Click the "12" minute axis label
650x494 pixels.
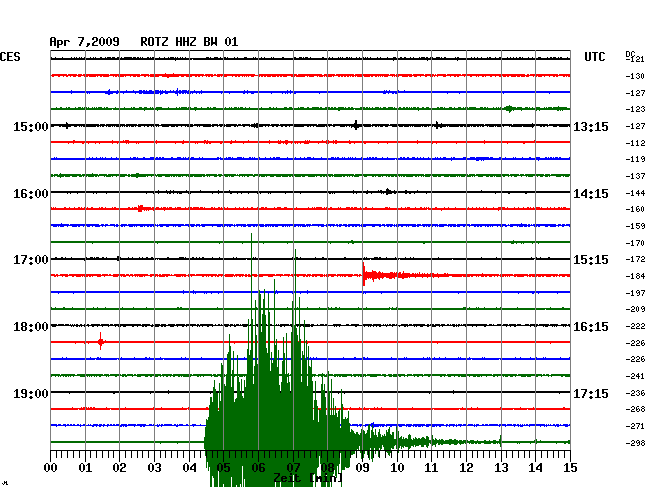pos(466,468)
